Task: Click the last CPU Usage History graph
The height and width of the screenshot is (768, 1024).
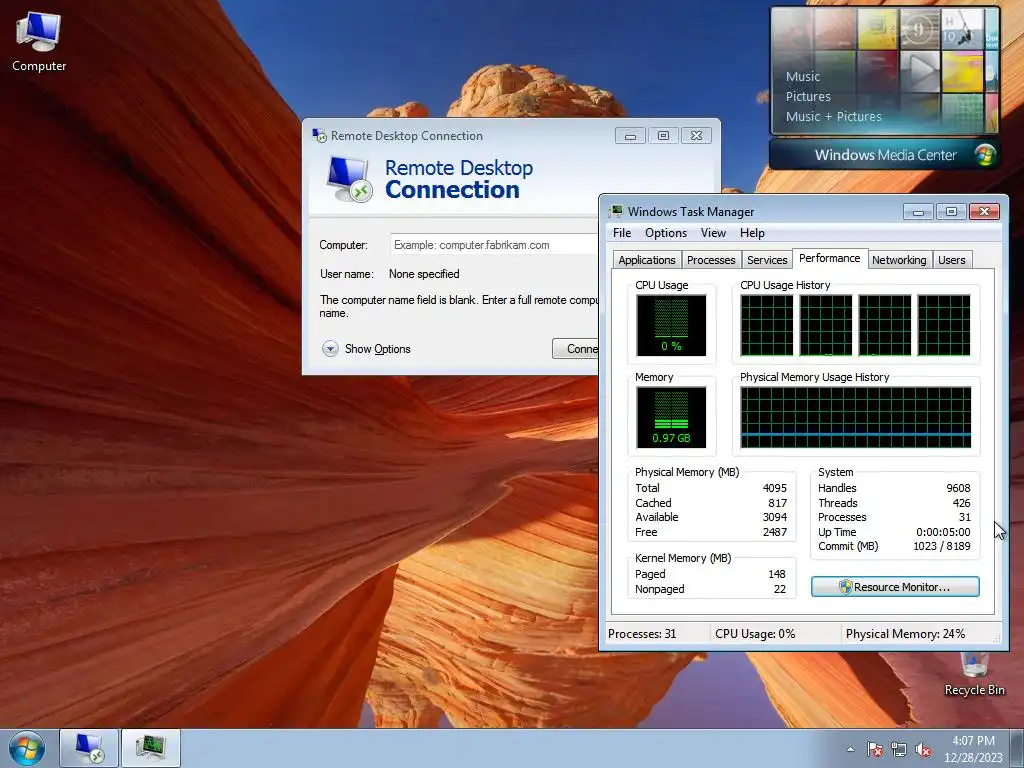Action: tap(944, 325)
